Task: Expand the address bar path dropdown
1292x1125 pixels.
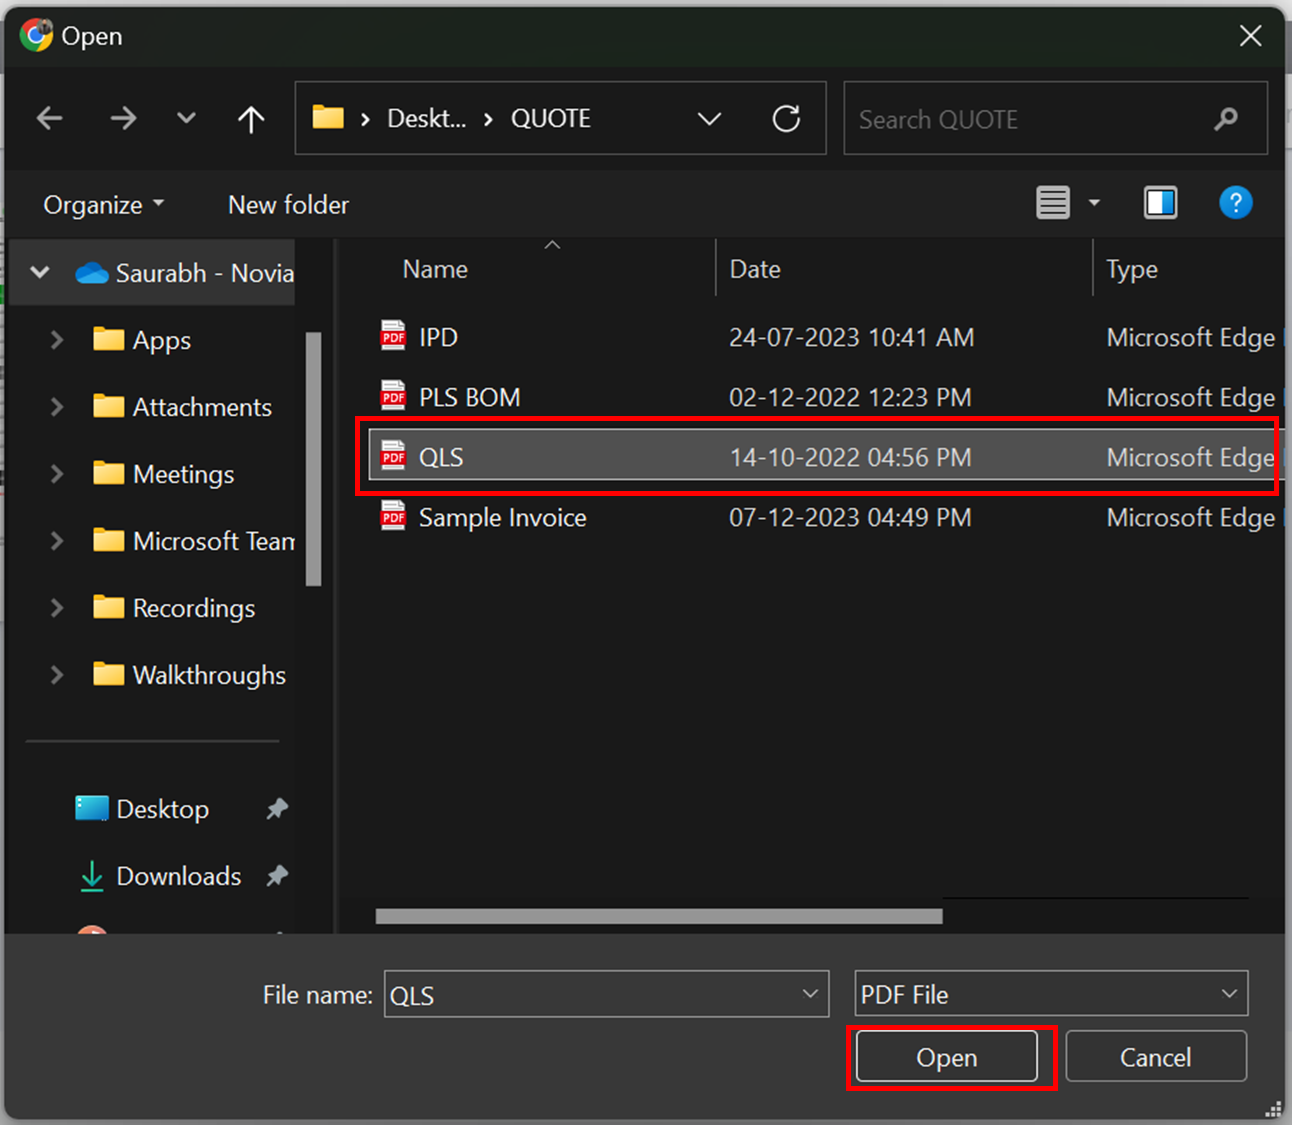Action: tap(709, 119)
